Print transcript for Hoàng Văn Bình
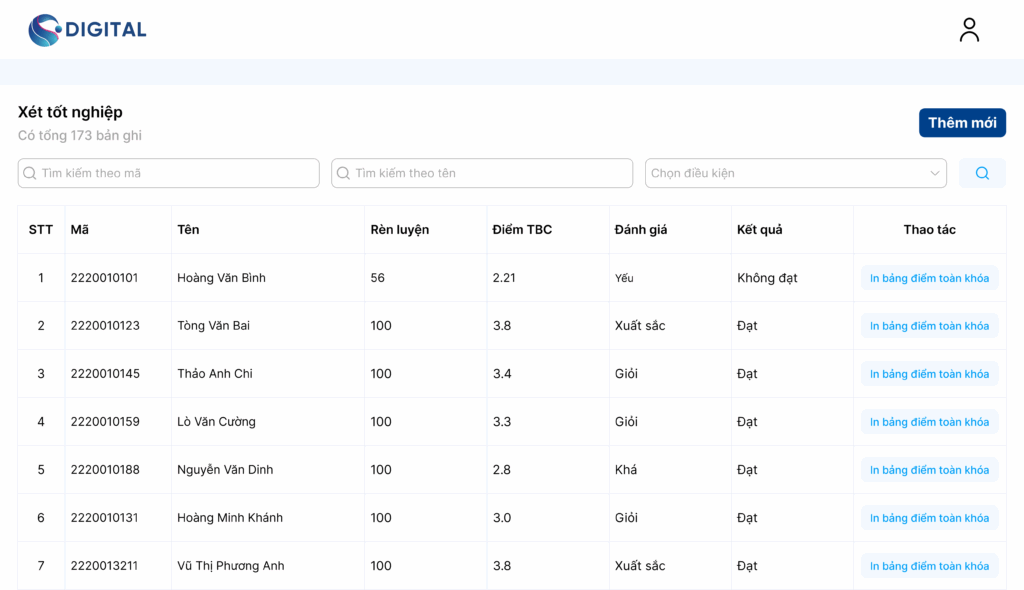The image size is (1024, 590). tap(929, 278)
